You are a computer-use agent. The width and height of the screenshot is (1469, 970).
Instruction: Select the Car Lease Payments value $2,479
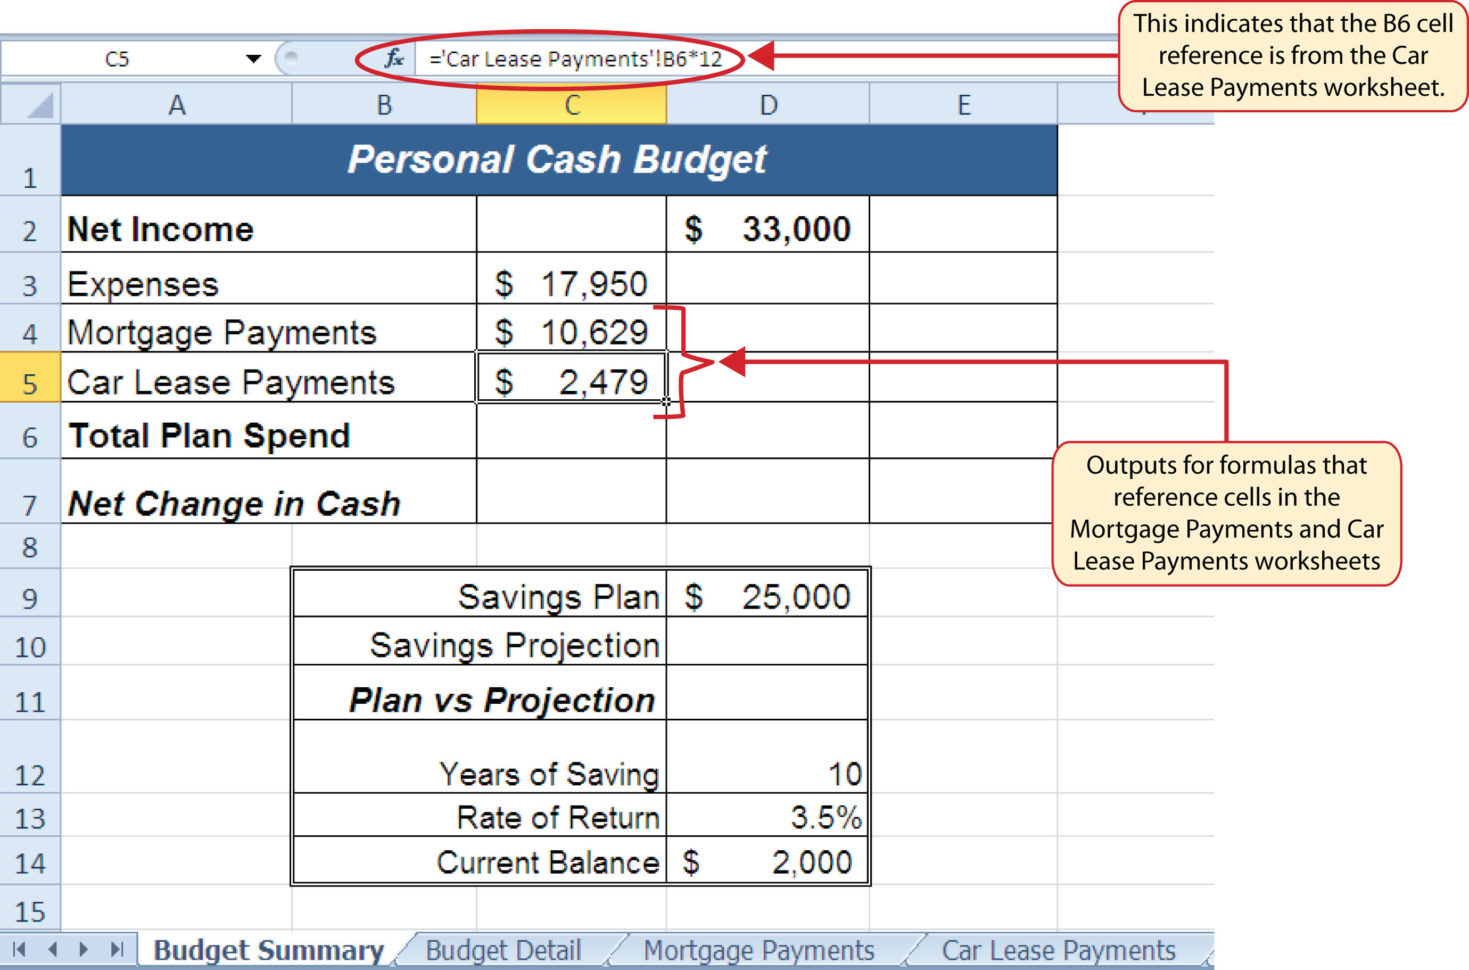(x=571, y=378)
